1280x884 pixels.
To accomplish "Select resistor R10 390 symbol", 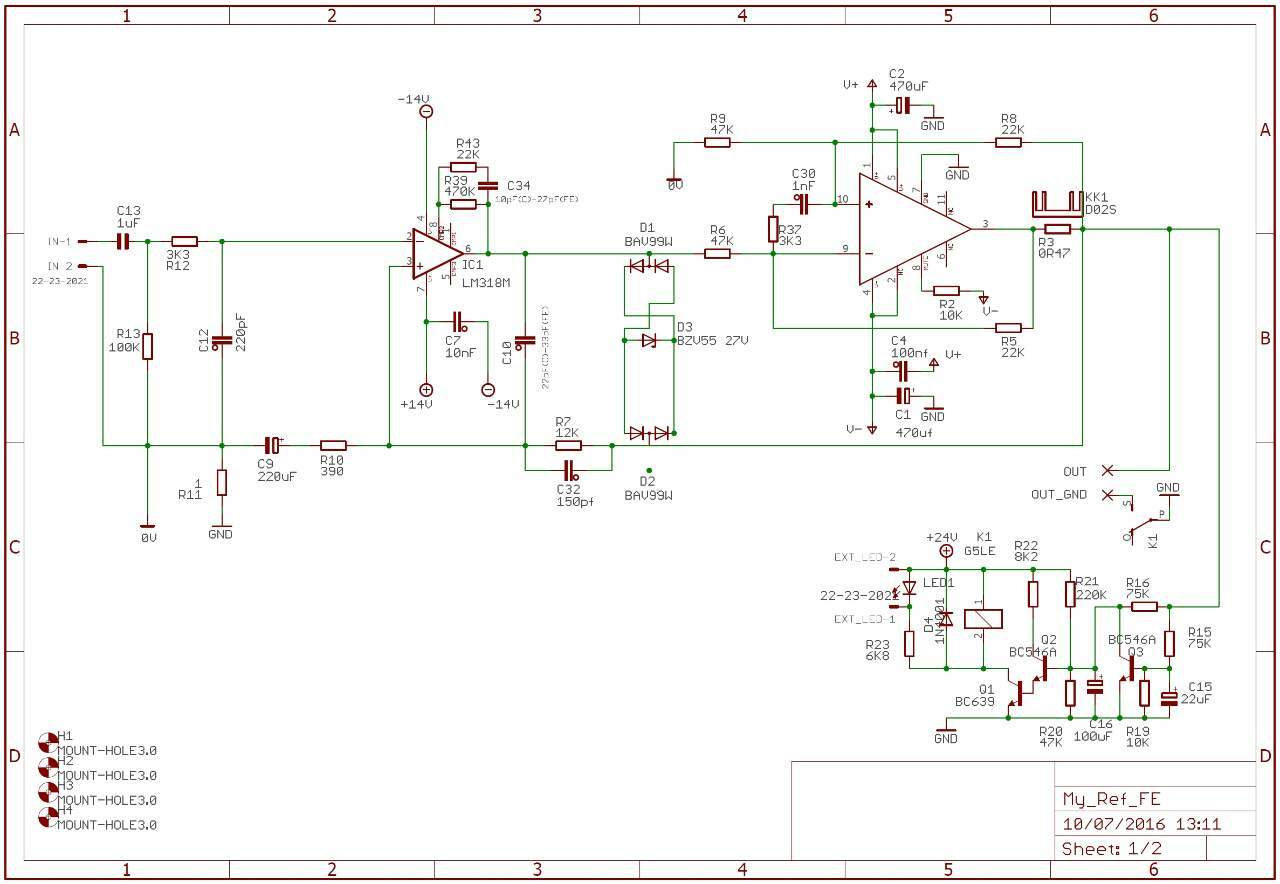I will coord(333,445).
